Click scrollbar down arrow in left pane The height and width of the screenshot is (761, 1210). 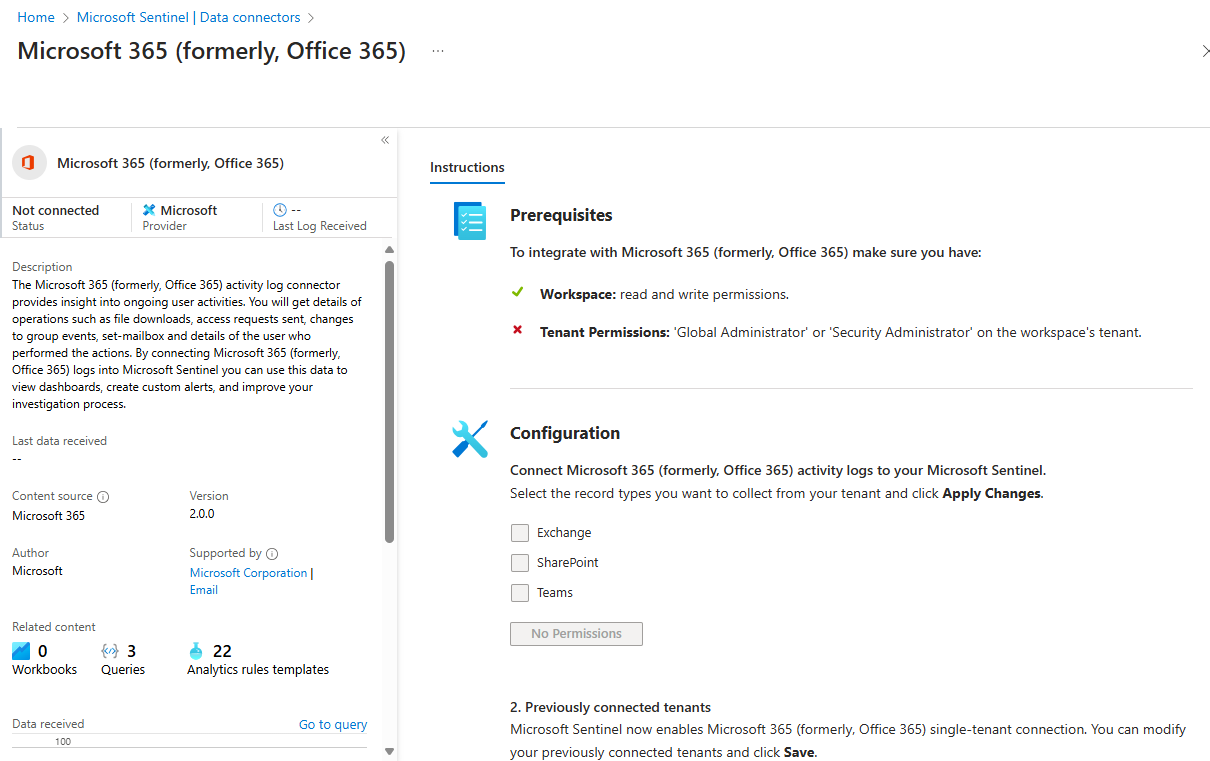point(389,752)
